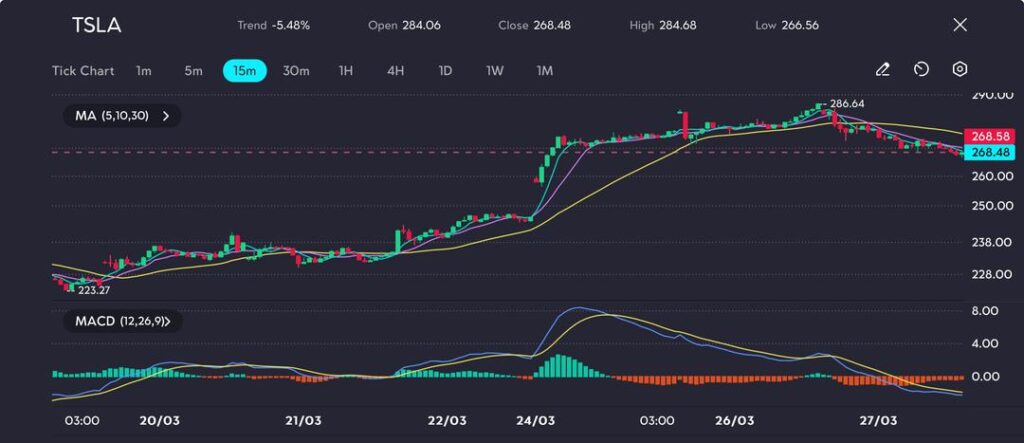This screenshot has height=443, width=1024.
Task: Switch to Tick Chart view
Action: point(83,71)
